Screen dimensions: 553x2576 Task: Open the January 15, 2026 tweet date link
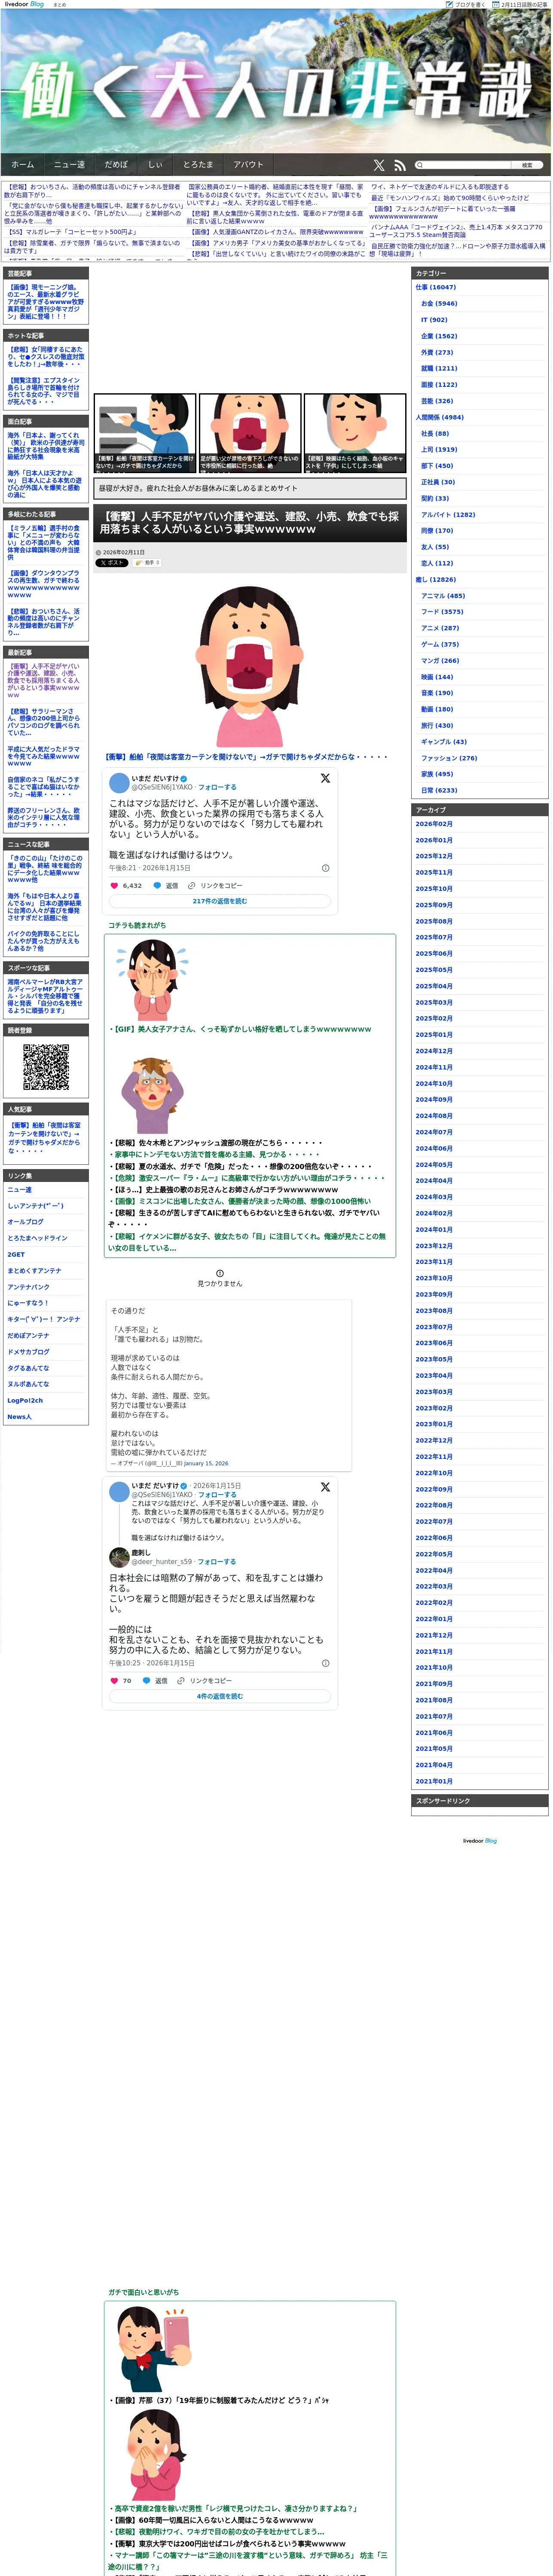click(x=206, y=1463)
